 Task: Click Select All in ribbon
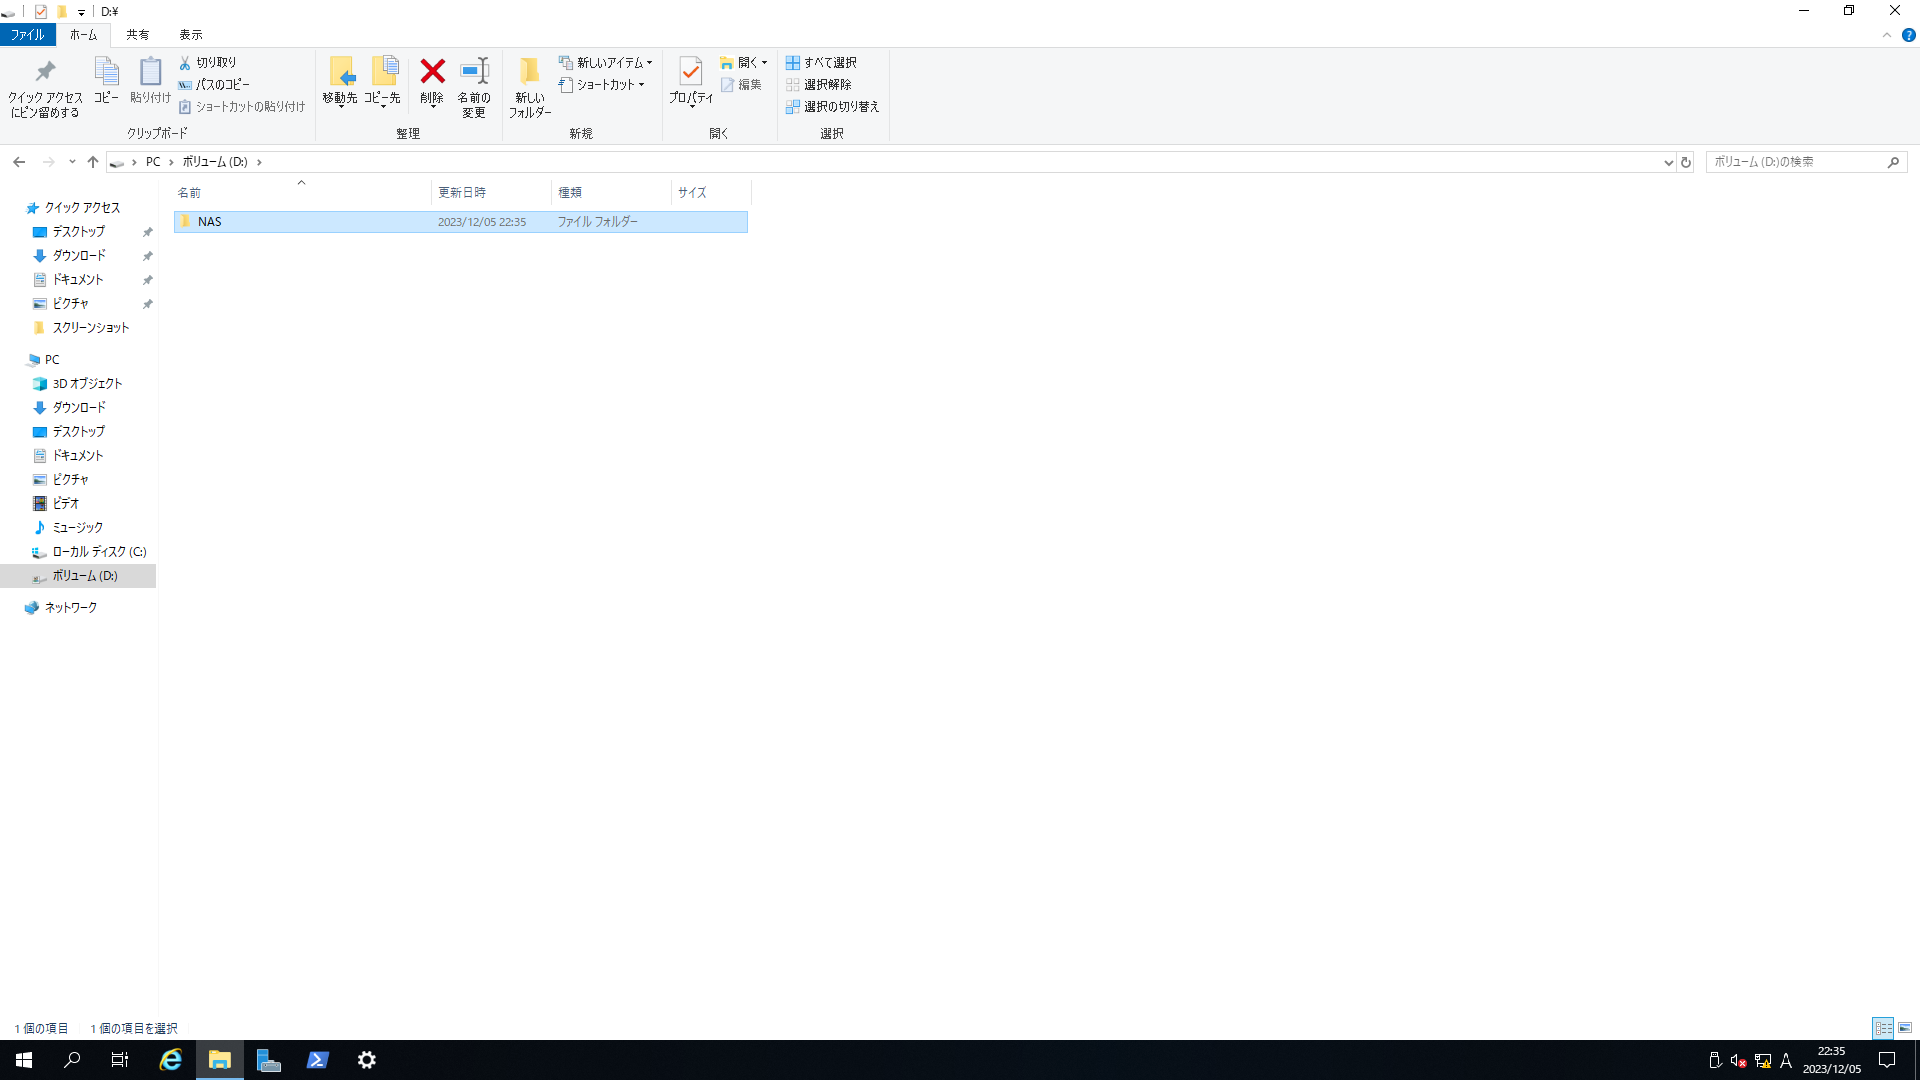822,62
